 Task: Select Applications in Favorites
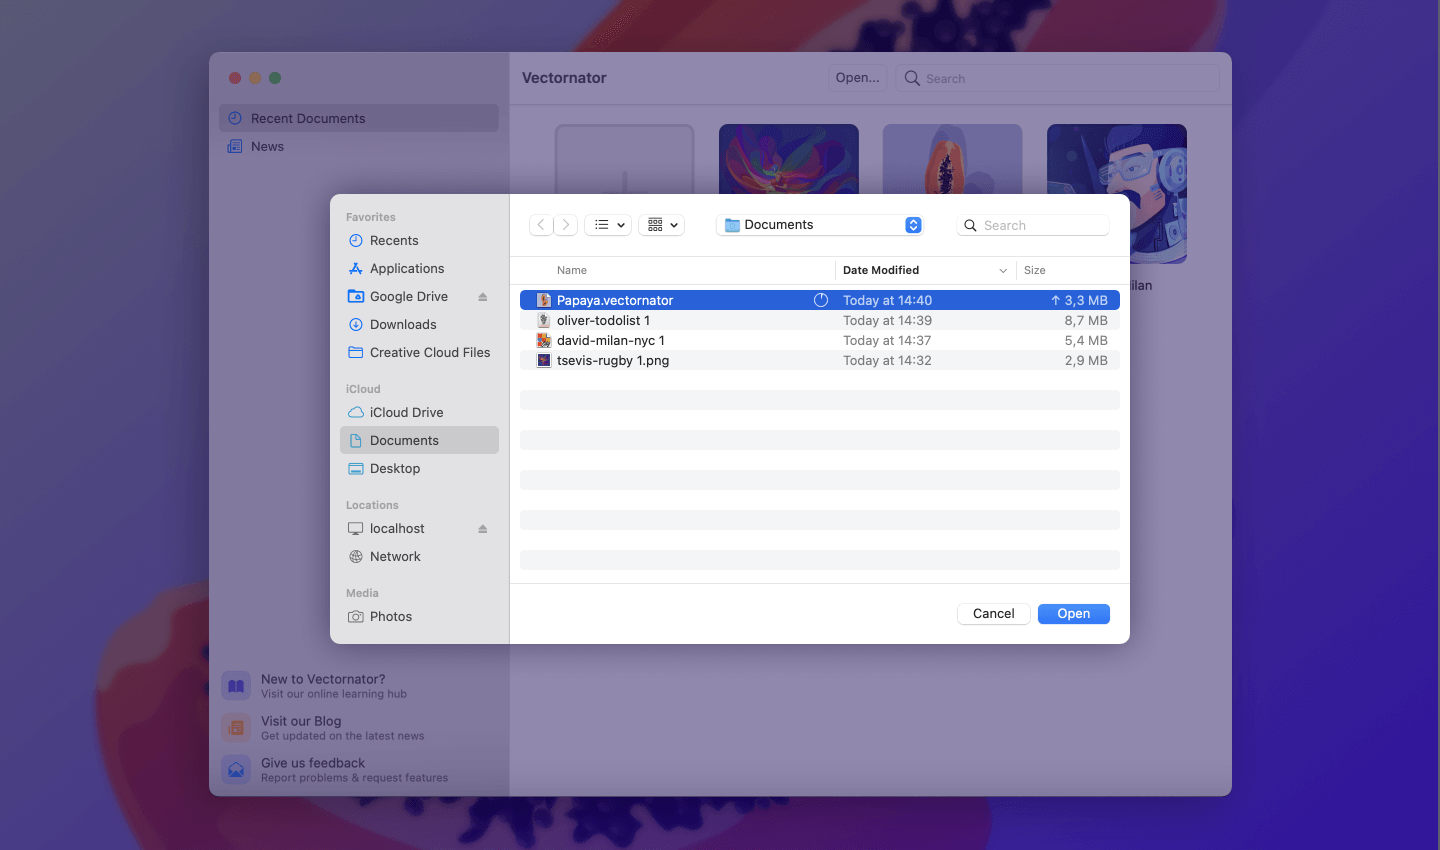(419, 268)
